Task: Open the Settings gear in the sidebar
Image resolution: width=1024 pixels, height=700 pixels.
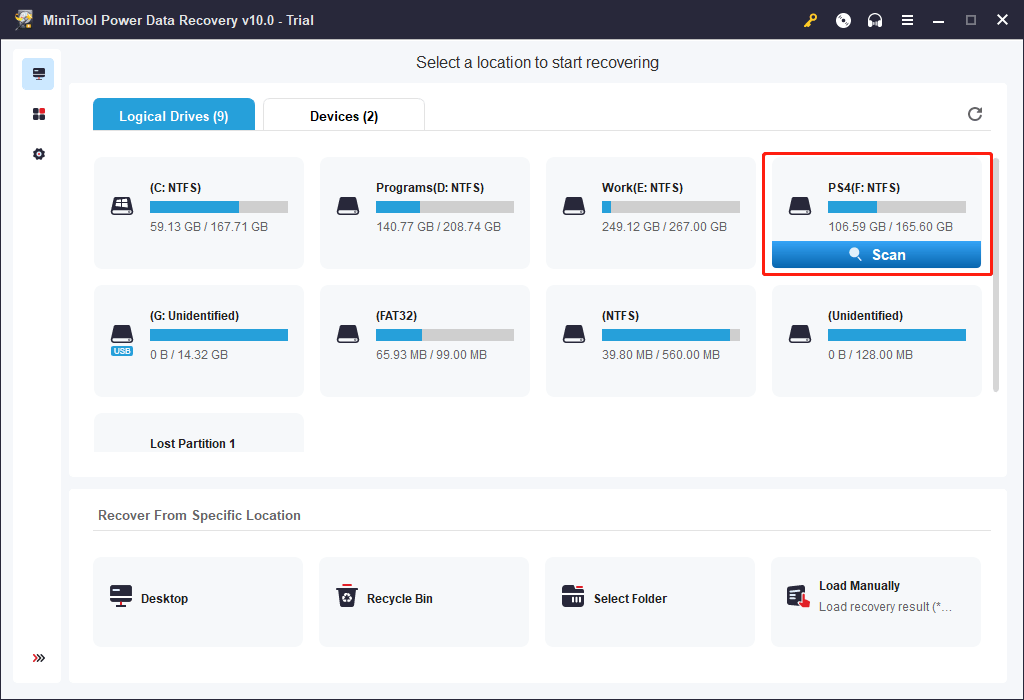Action: (38, 153)
